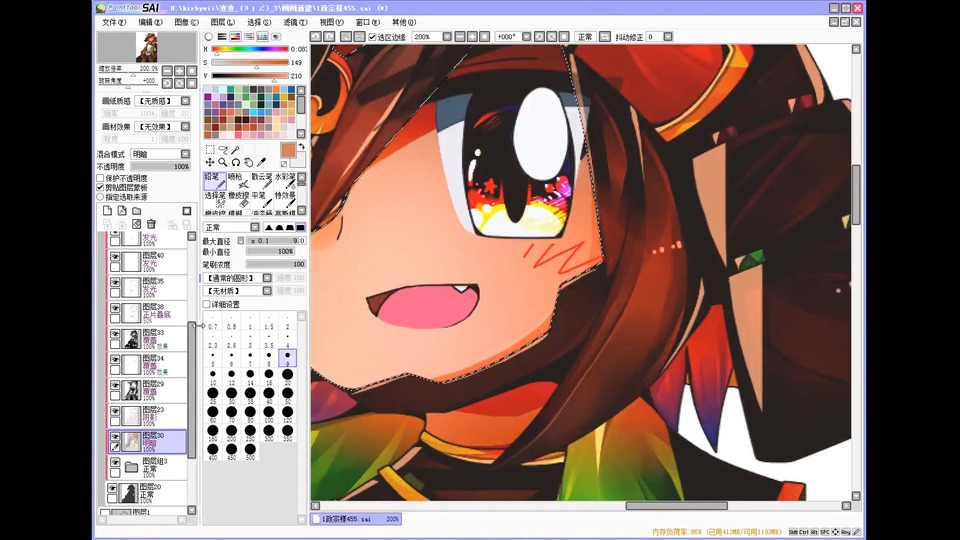
Task: Select 指定选取来源 selection source radio
Action: coord(100,197)
